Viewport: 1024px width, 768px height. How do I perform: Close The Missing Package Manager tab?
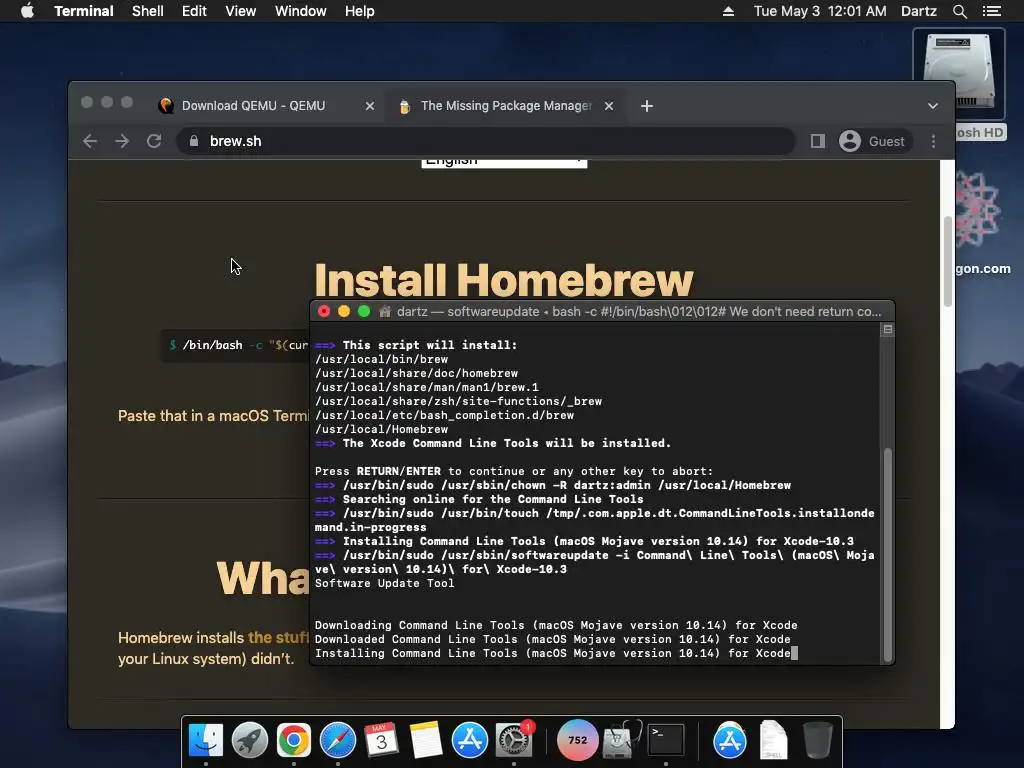(609, 106)
